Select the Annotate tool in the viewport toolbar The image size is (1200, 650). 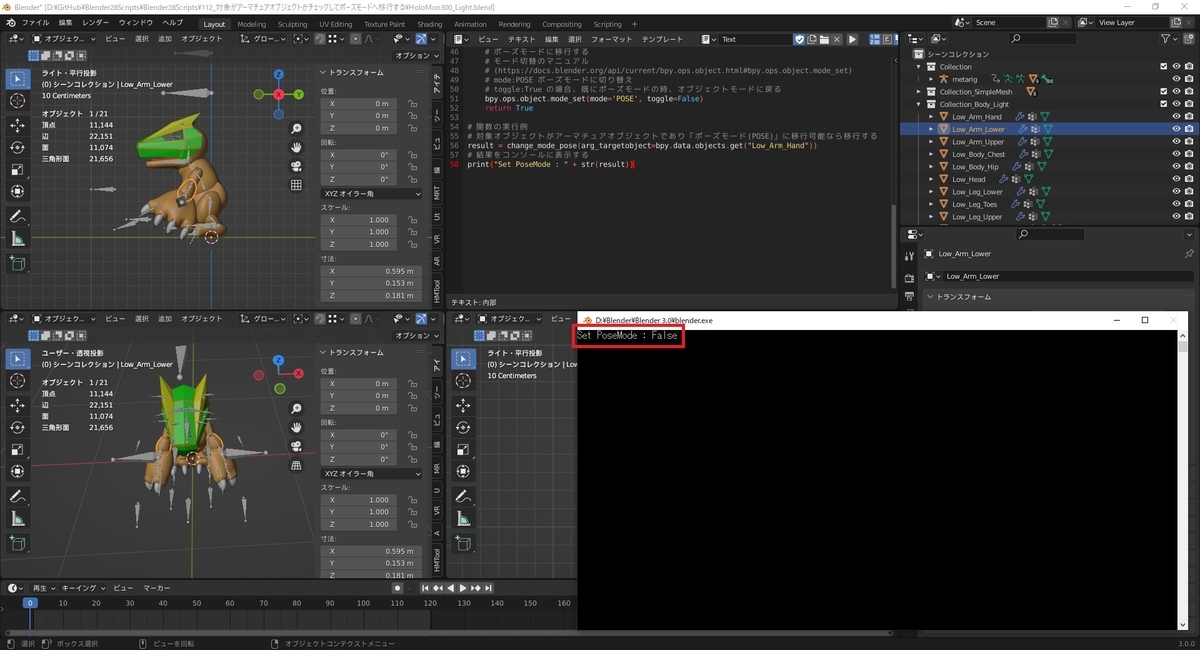click(x=17, y=215)
